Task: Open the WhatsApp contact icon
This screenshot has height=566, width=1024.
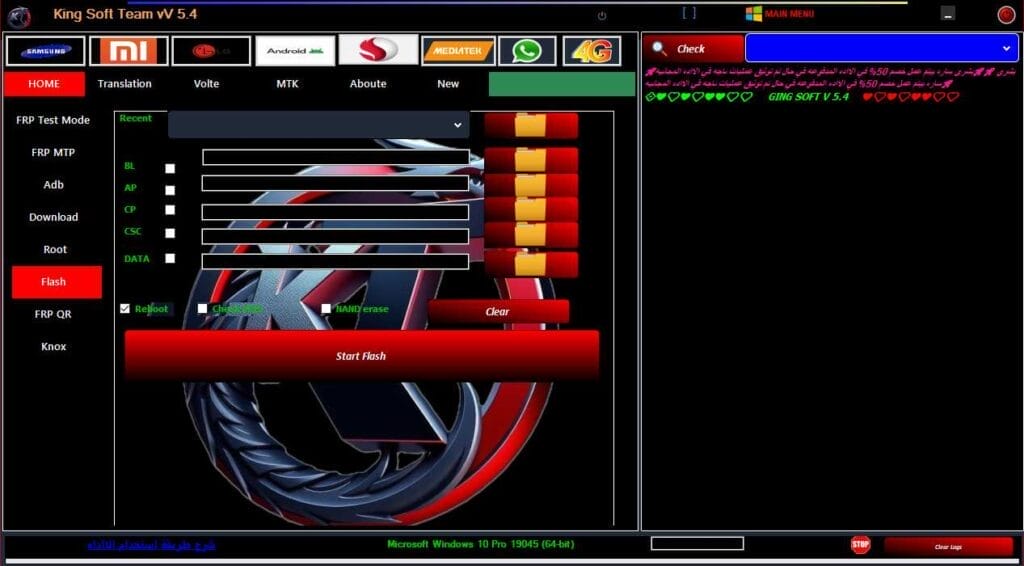Action: pyautogui.click(x=527, y=51)
